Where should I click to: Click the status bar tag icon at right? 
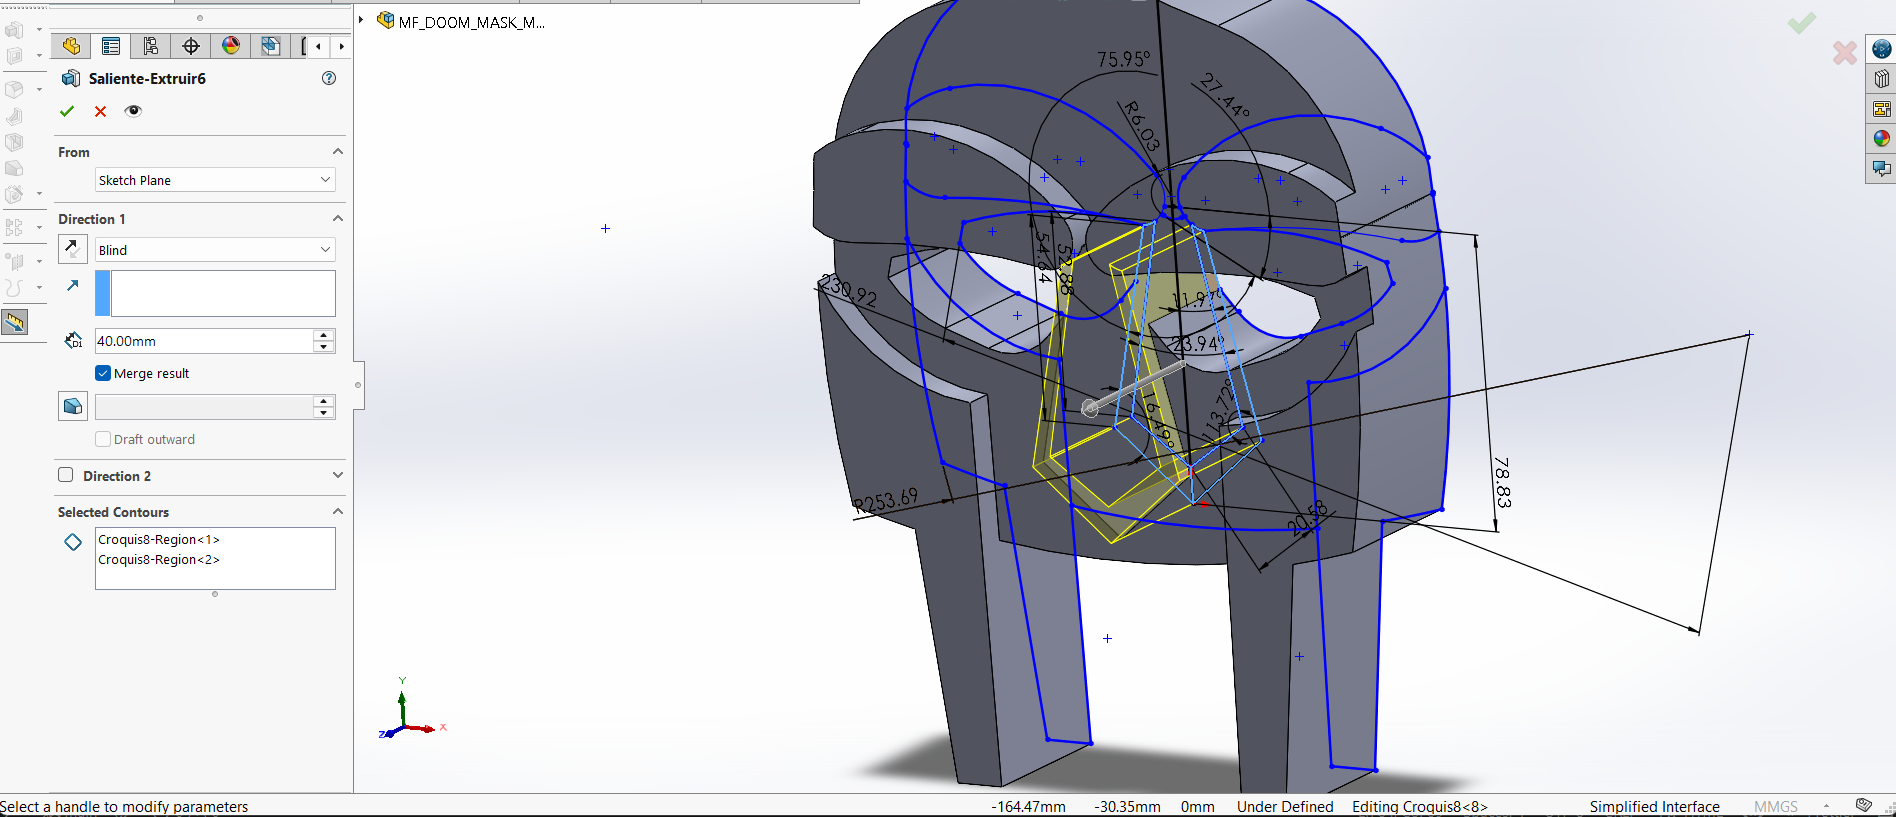pyautogui.click(x=1864, y=805)
